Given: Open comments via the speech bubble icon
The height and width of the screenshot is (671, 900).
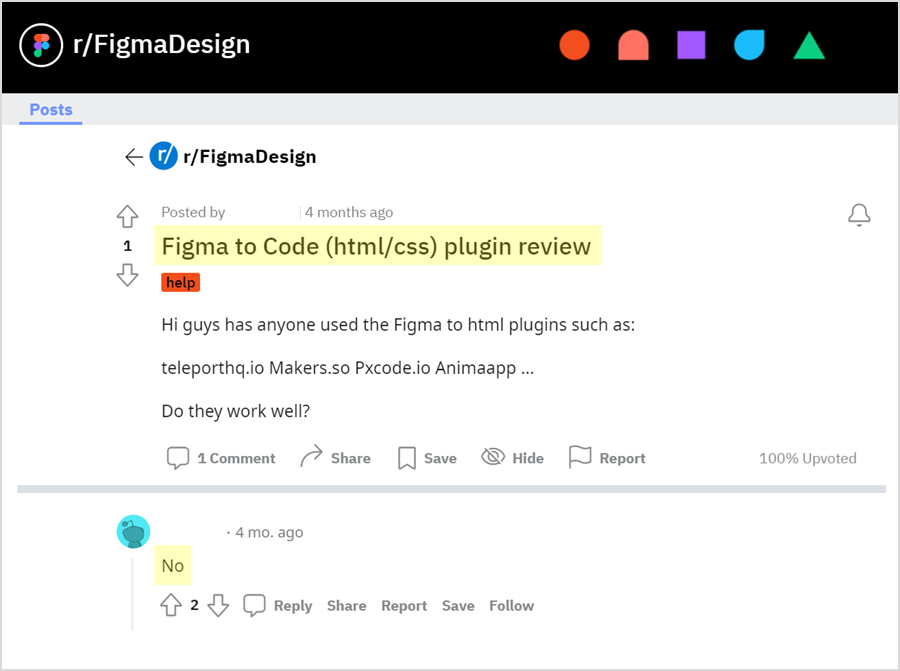Looking at the screenshot, I should click(178, 457).
